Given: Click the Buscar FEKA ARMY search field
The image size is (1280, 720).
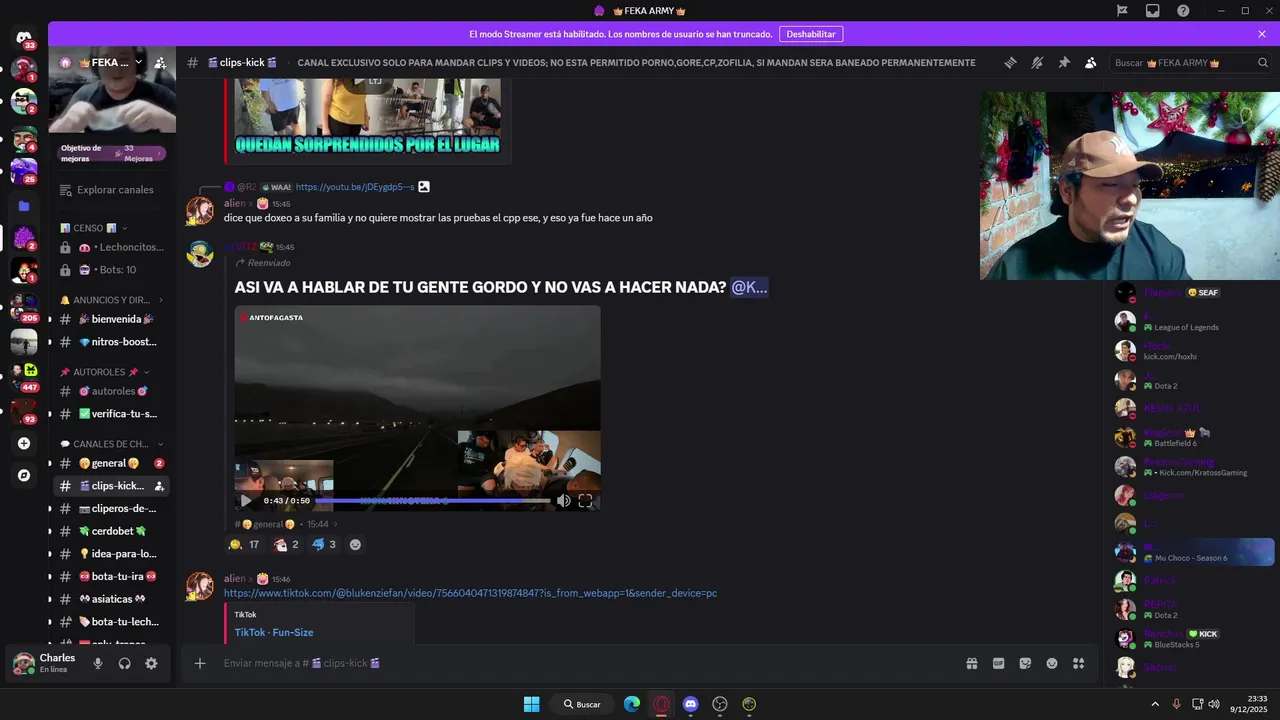Looking at the screenshot, I should click(x=1190, y=62).
